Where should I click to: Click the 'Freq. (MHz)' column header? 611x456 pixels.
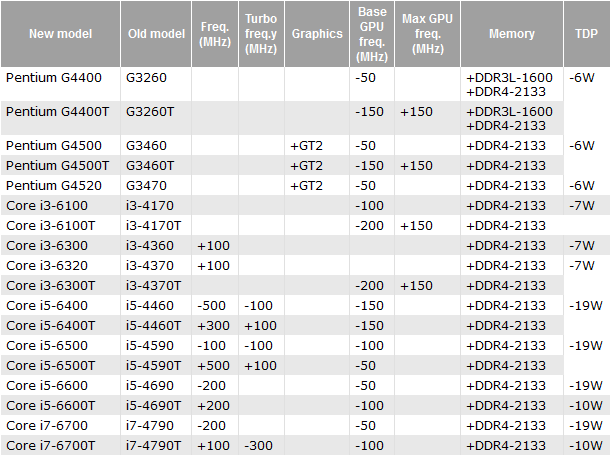tap(215, 34)
